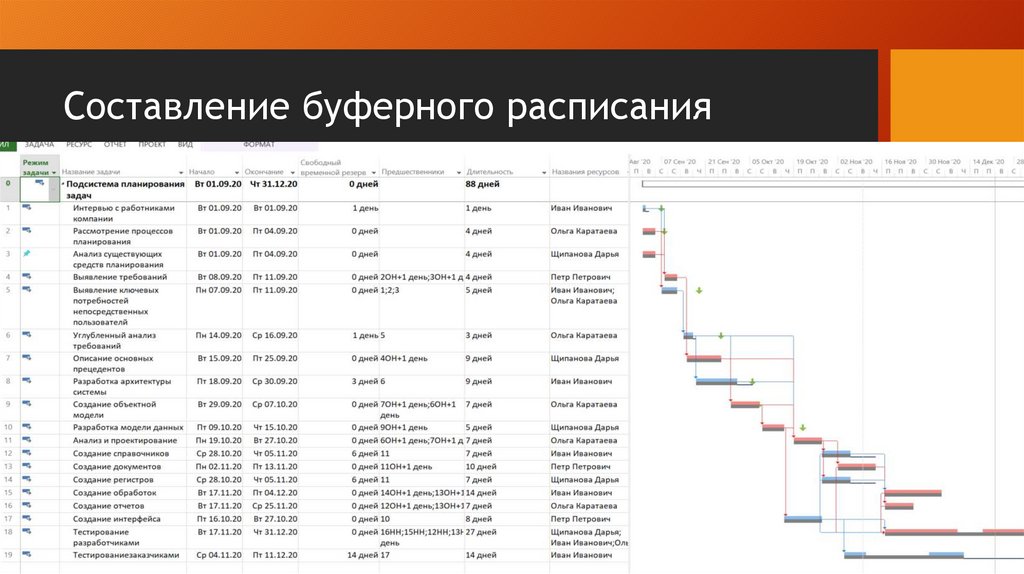Click predecessors cell '11ОН+1 день'

pyautogui.click(x=406, y=466)
